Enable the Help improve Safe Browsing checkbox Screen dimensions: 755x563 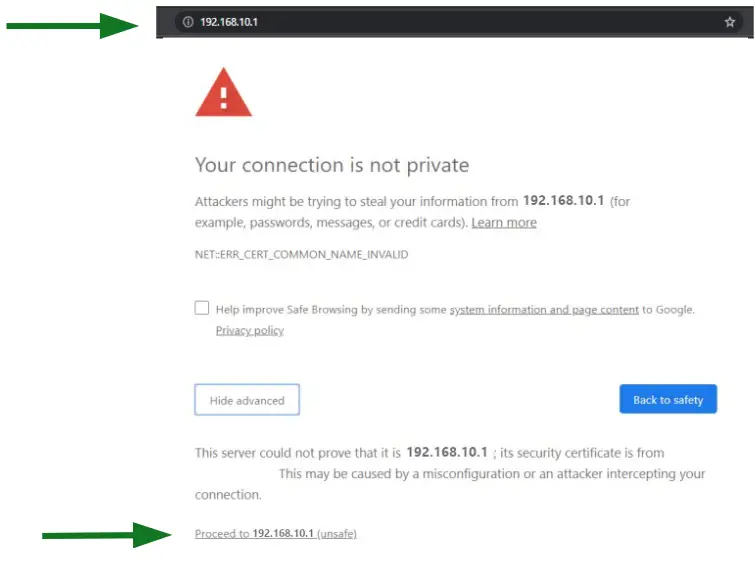202,308
